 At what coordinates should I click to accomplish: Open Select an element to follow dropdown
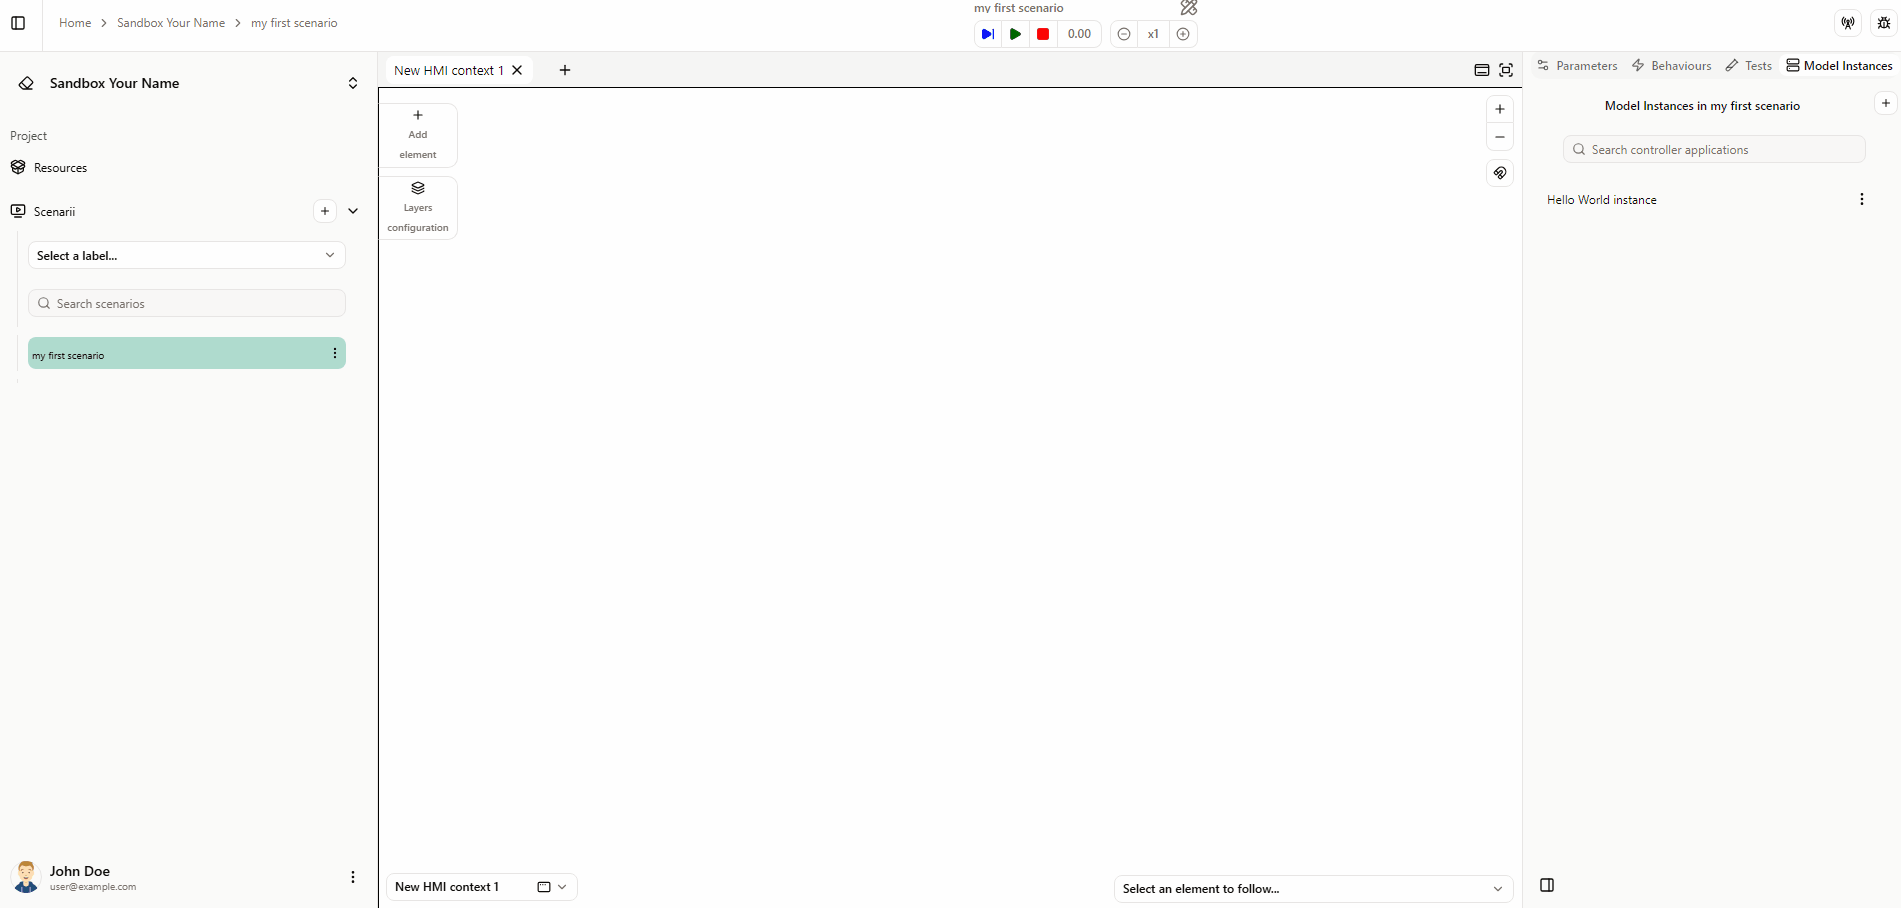(x=1313, y=888)
